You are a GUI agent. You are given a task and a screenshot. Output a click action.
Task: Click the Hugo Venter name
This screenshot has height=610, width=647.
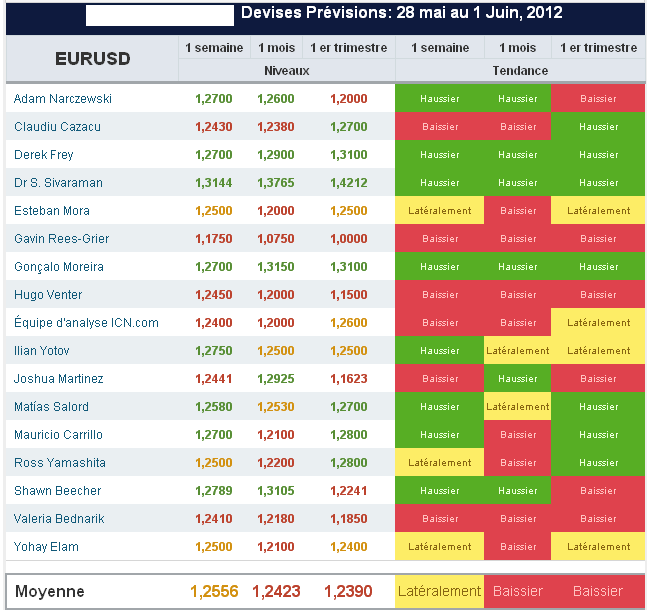[48, 295]
